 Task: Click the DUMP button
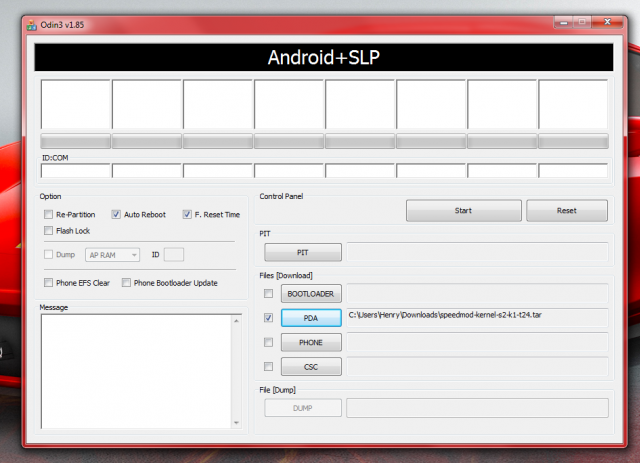[x=303, y=408]
